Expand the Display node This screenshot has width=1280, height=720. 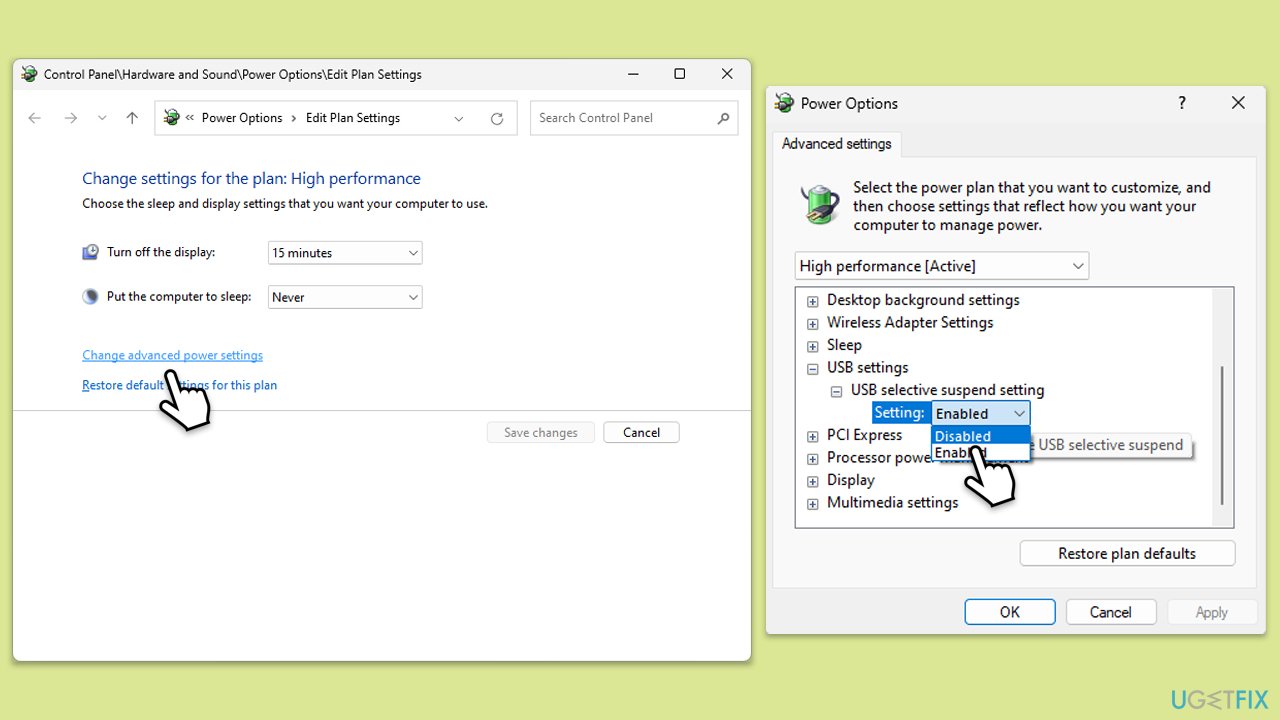[x=813, y=481]
